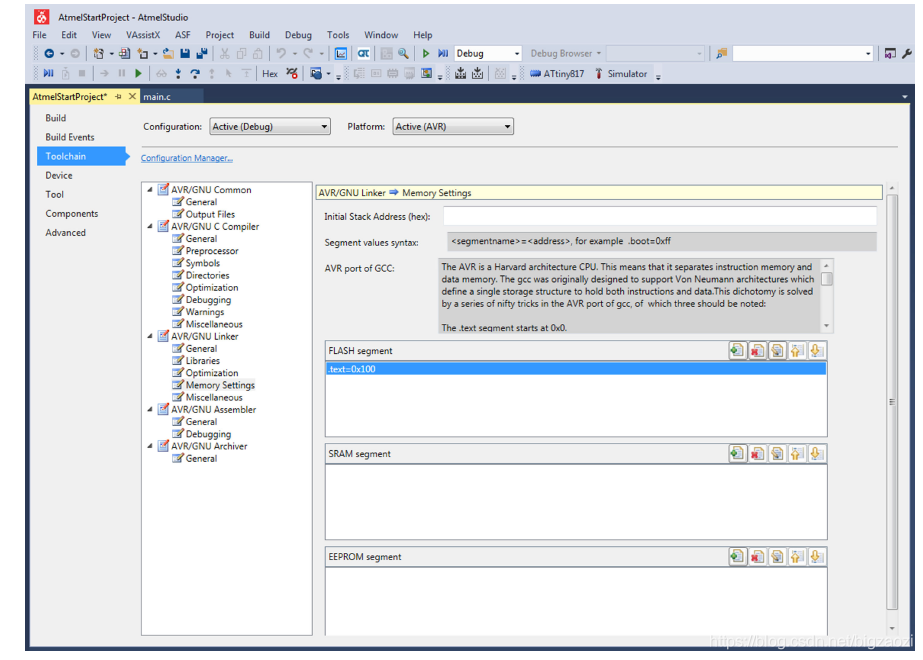
Task: Click the Undo arrow icon
Action: click(x=281, y=54)
